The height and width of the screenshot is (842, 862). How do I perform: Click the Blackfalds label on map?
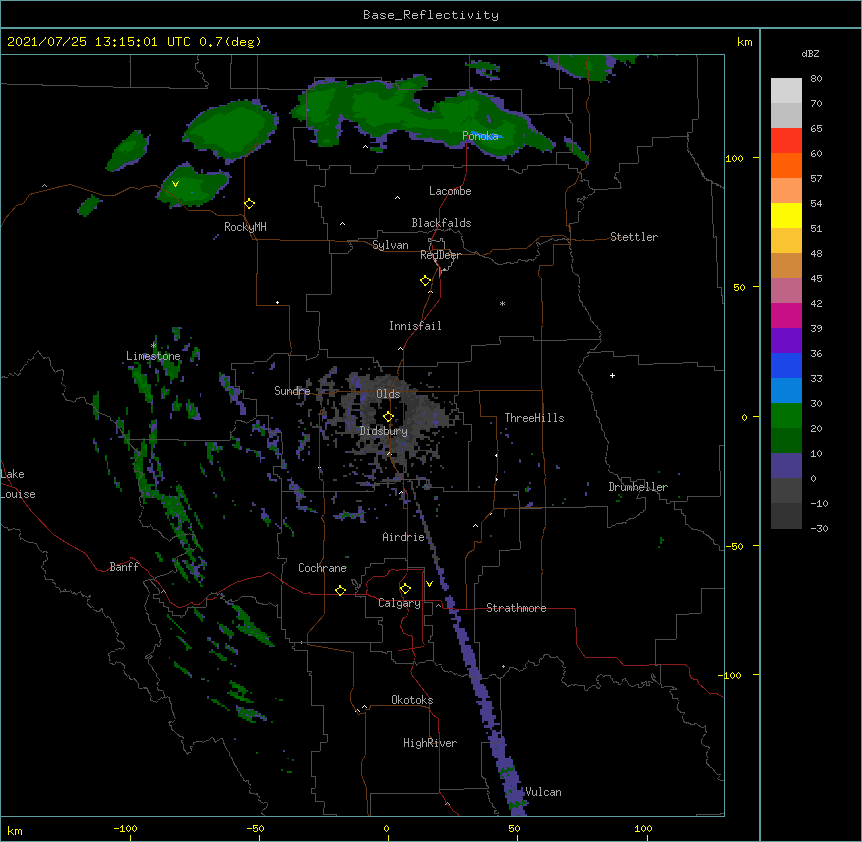(441, 223)
